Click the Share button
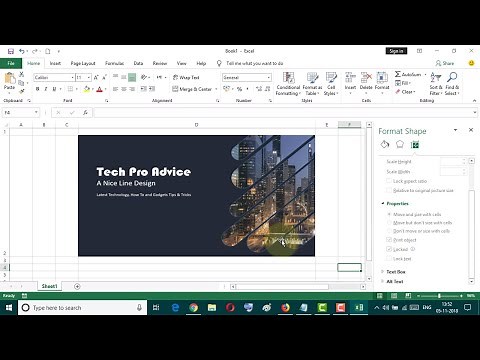480x360 pixels. 445,63
